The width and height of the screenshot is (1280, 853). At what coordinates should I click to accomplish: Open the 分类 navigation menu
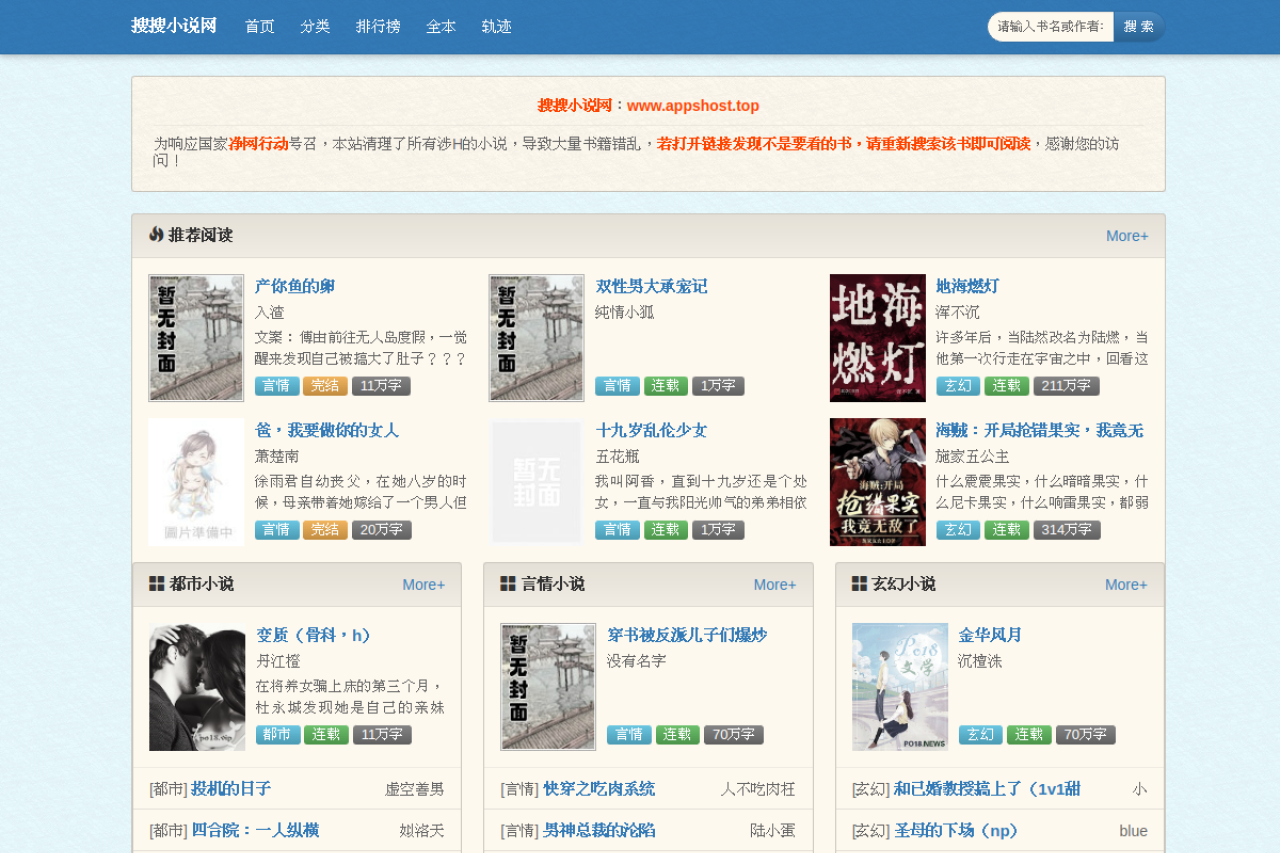coord(315,27)
